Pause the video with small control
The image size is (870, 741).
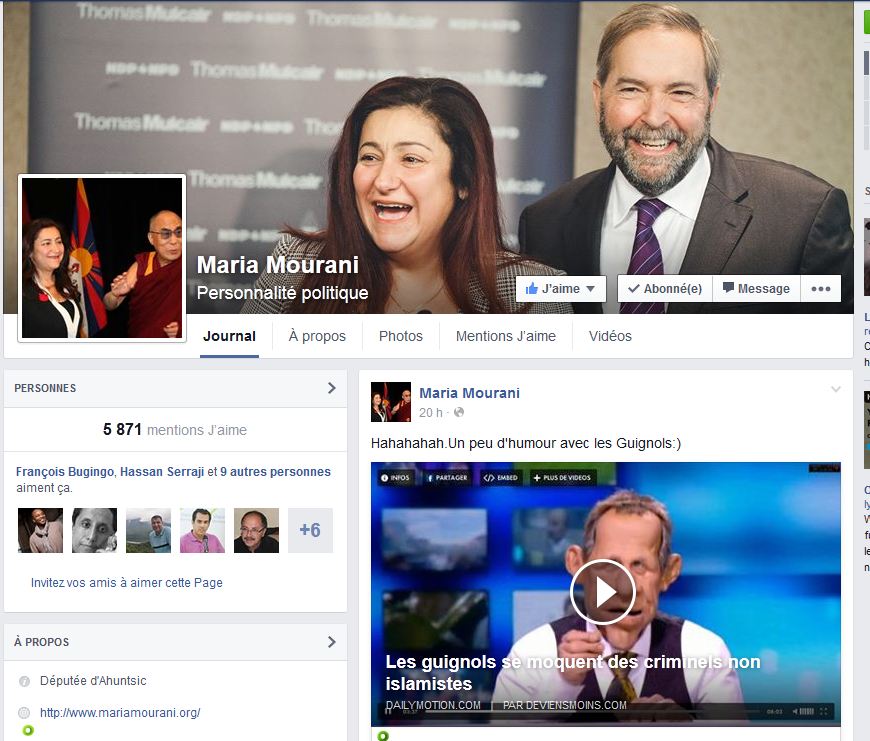(389, 712)
